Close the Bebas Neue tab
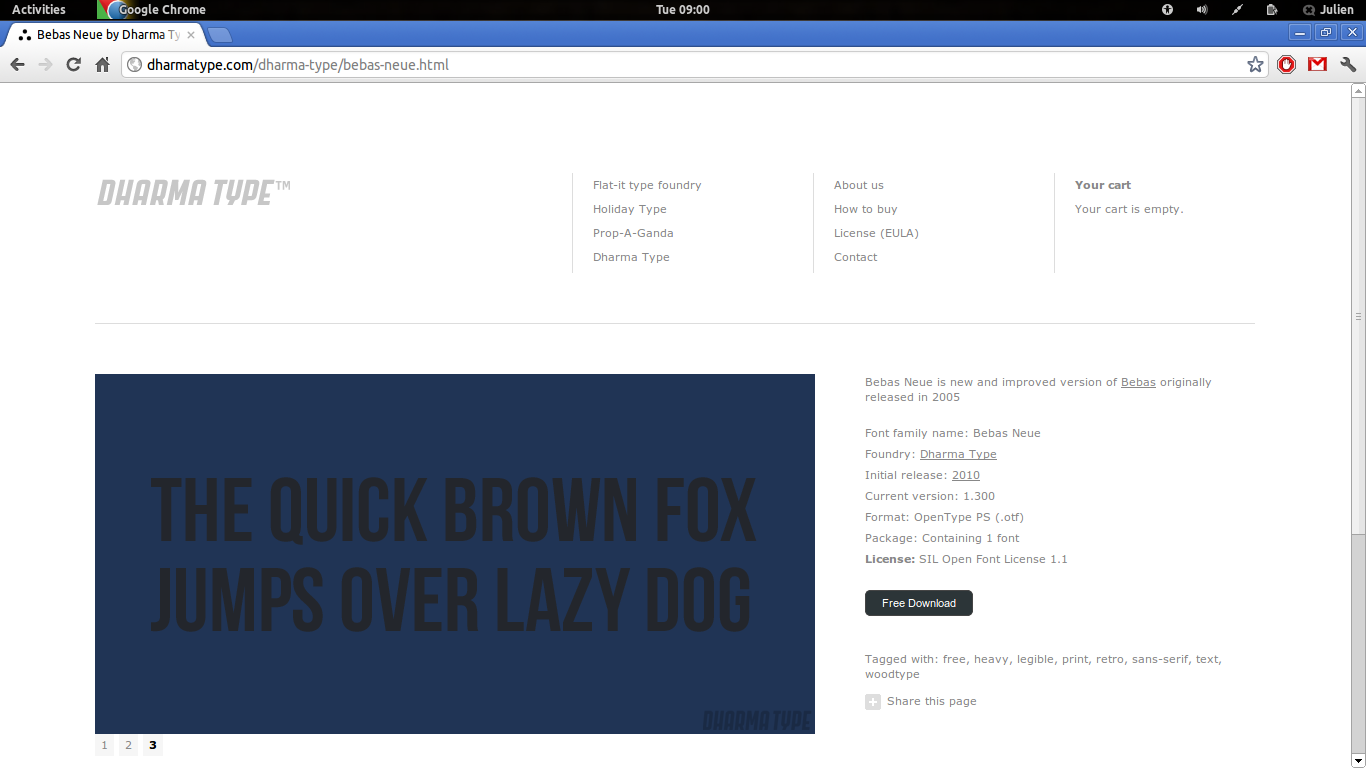The height and width of the screenshot is (768, 1366). pyautogui.click(x=191, y=35)
